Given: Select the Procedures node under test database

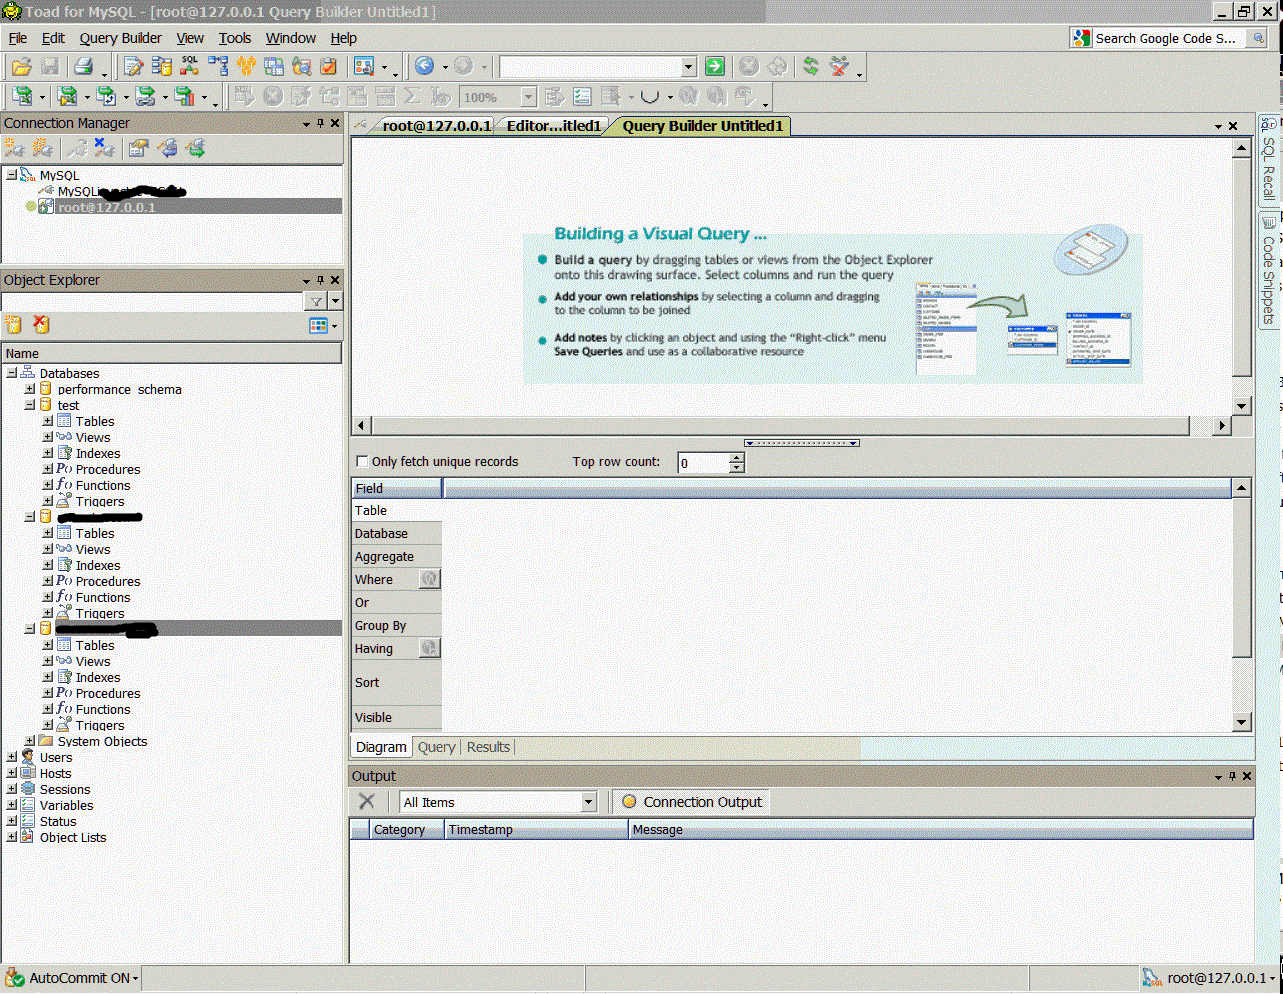Looking at the screenshot, I should pos(107,469).
